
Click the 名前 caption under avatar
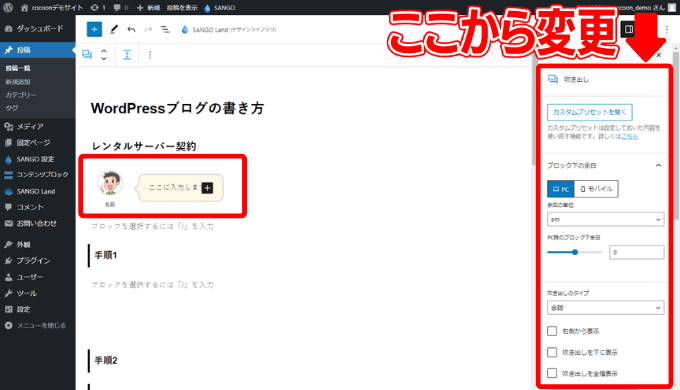pyautogui.click(x=110, y=204)
